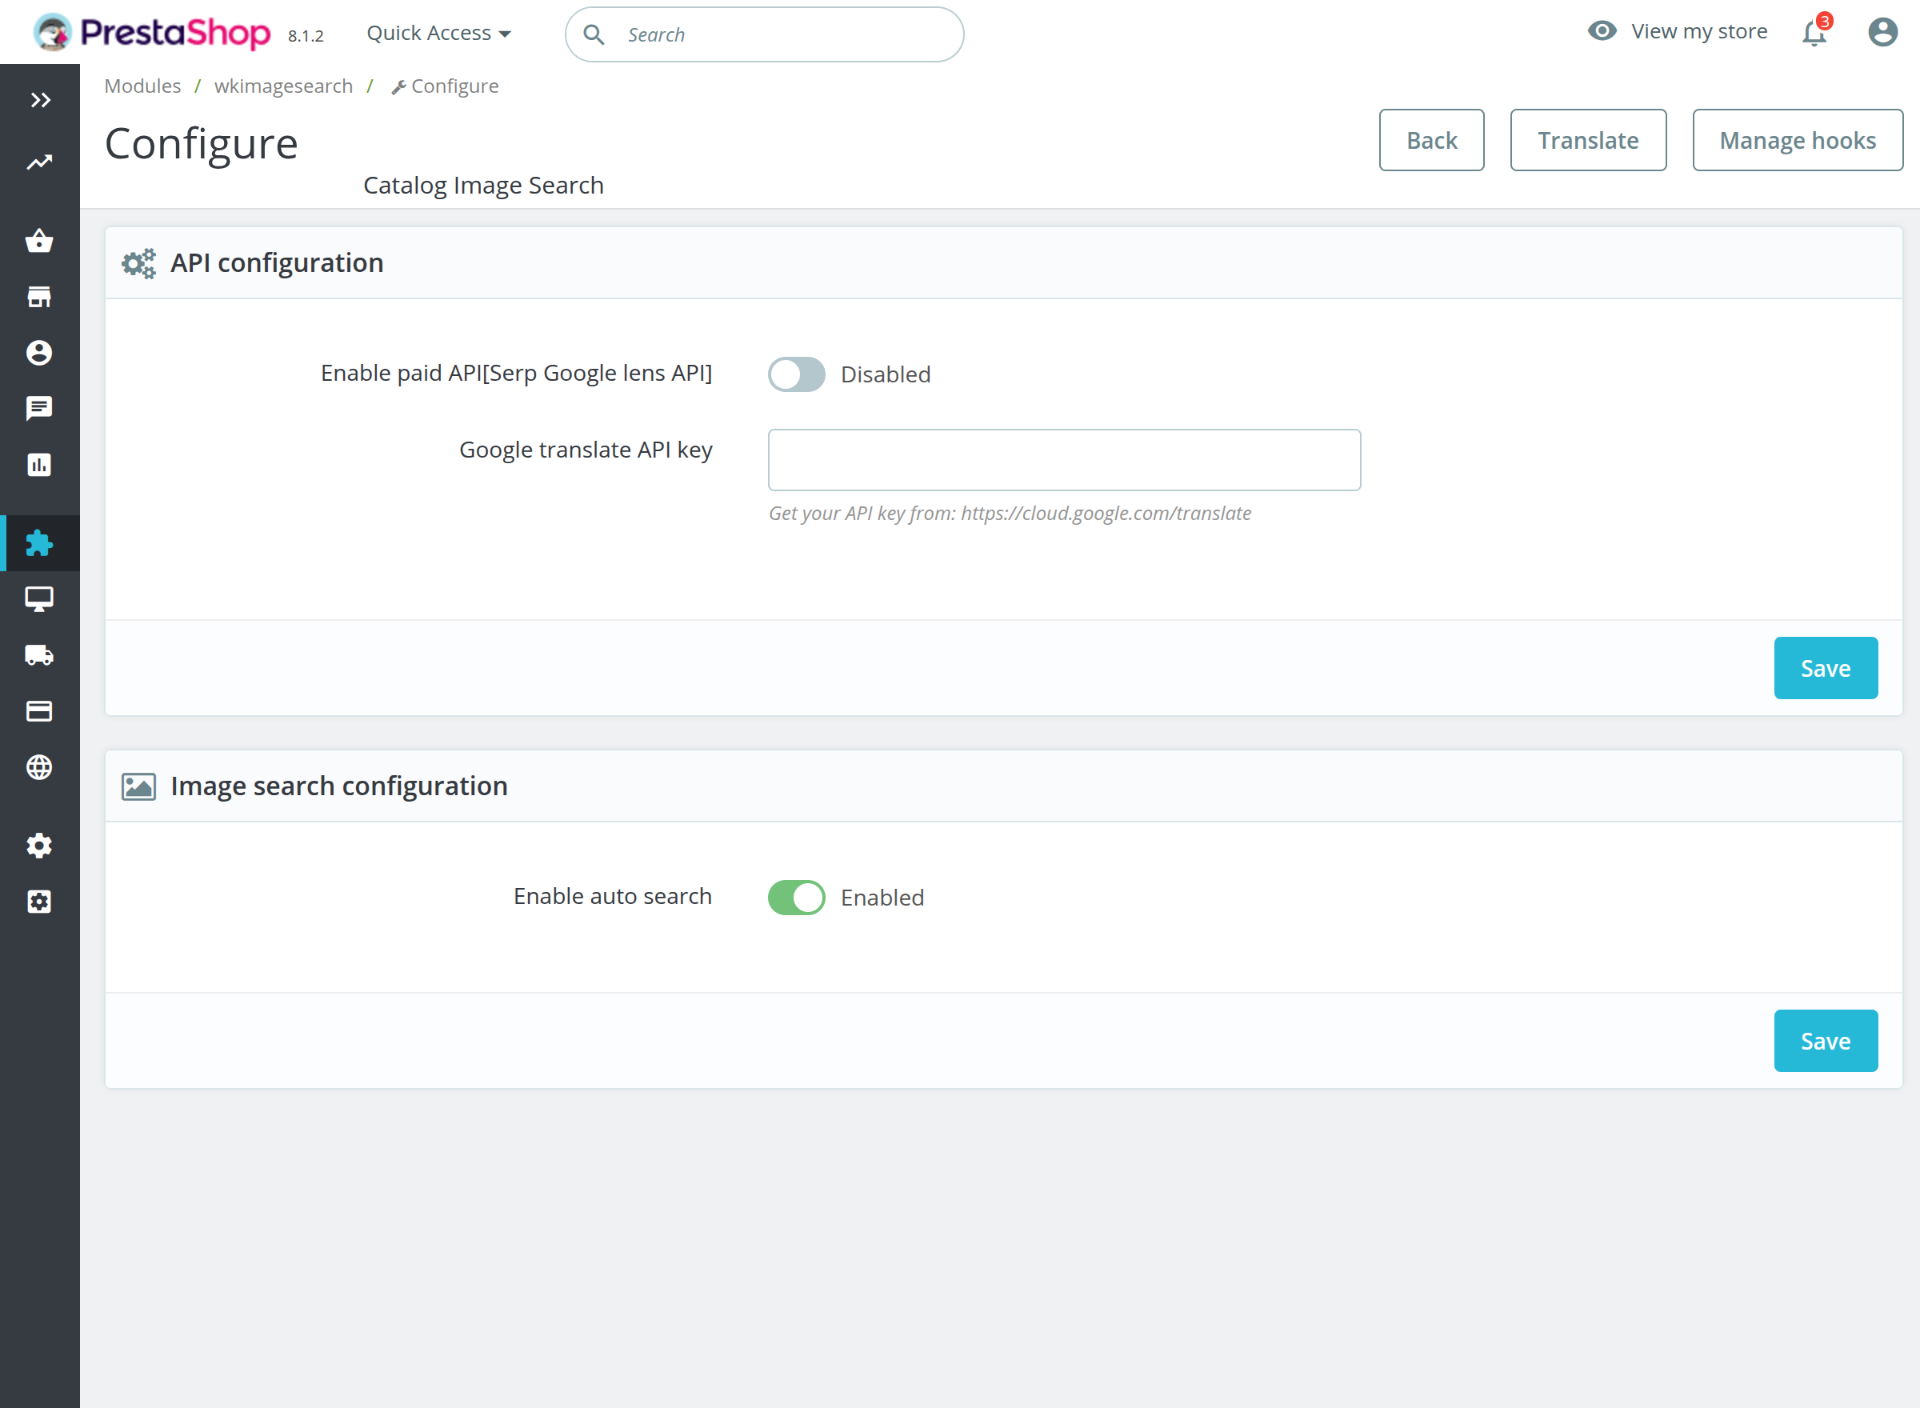Image resolution: width=1920 pixels, height=1408 pixels.
Task: Open the Orders basket icon in sidebar
Action: click(39, 241)
